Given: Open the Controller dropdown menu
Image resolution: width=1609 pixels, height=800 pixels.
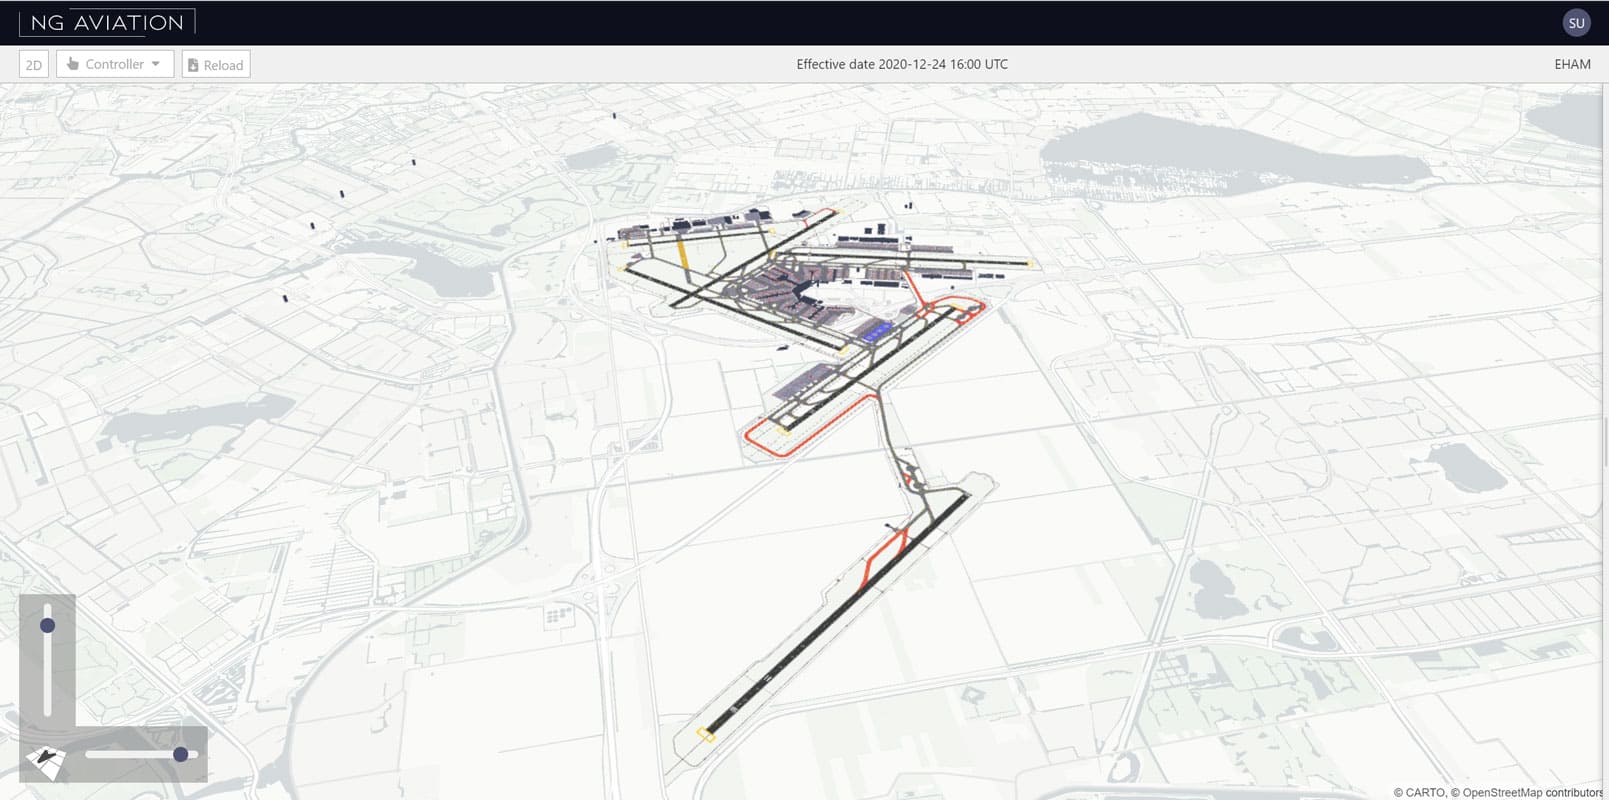Looking at the screenshot, I should [115, 64].
